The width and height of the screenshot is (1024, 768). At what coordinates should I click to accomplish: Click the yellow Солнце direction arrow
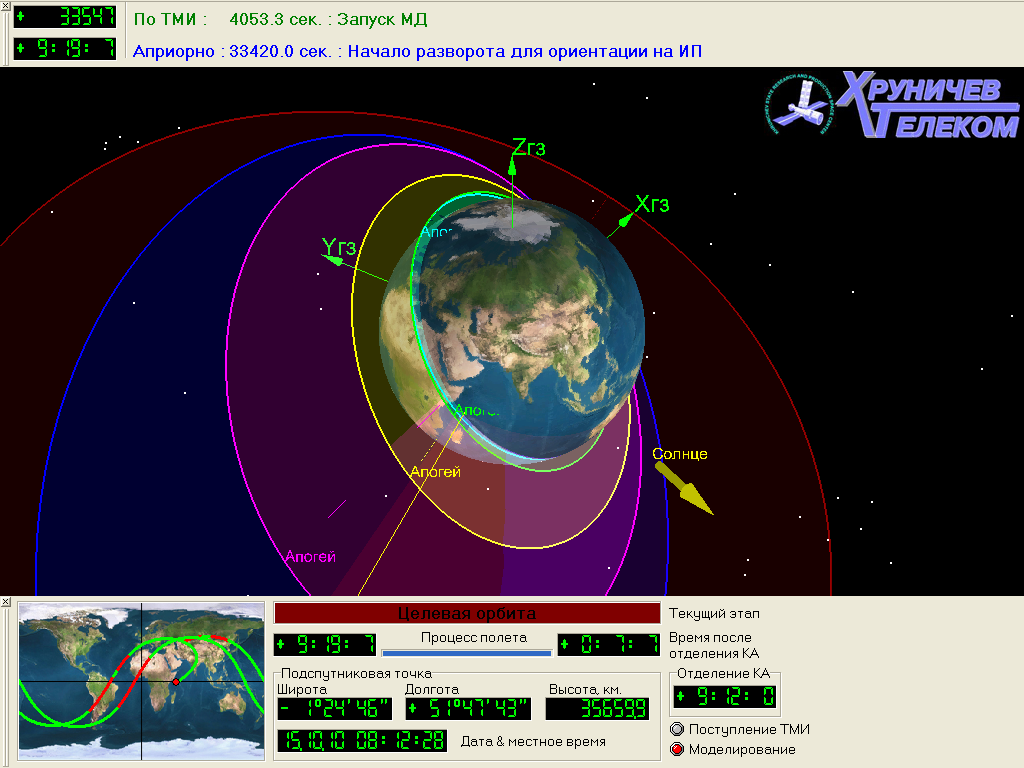[x=684, y=488]
